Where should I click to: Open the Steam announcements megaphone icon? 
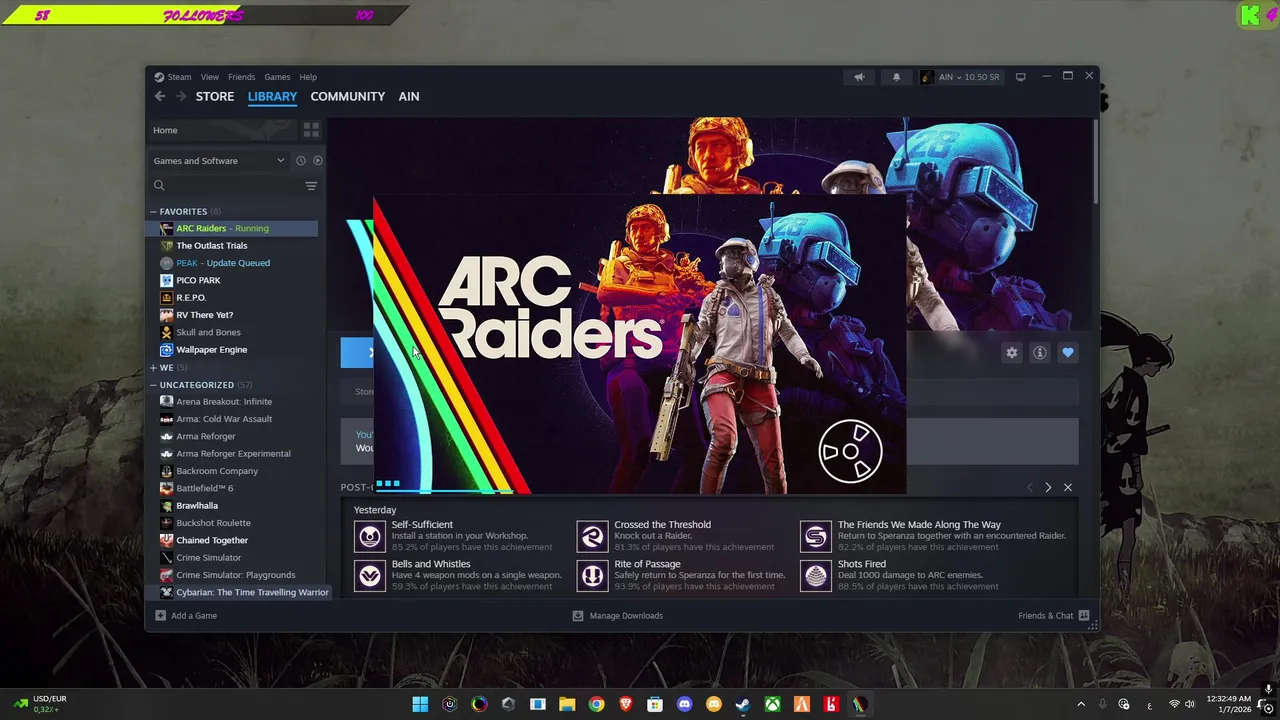click(x=859, y=77)
